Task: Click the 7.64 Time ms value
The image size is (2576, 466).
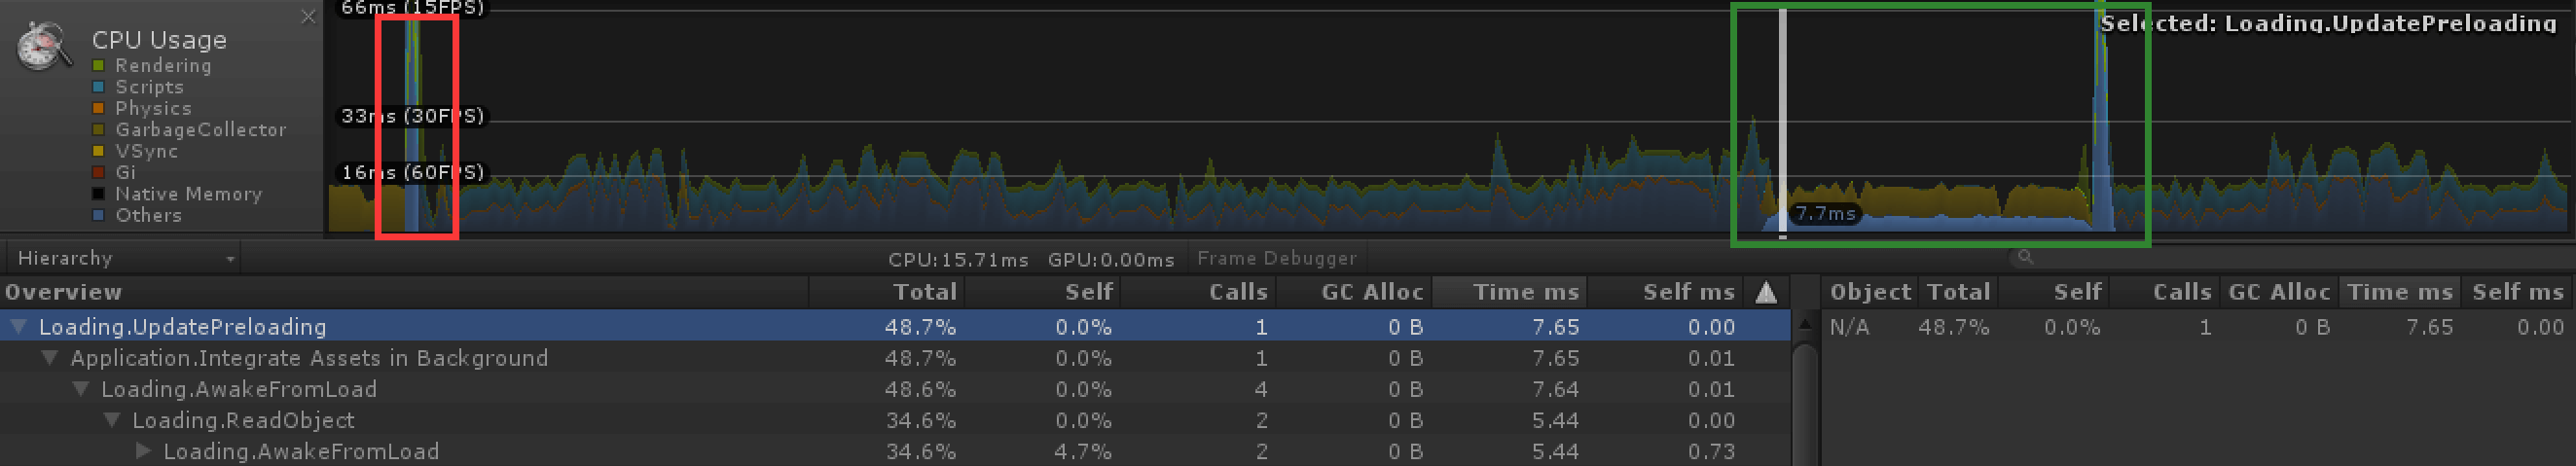Action: 1555,390
